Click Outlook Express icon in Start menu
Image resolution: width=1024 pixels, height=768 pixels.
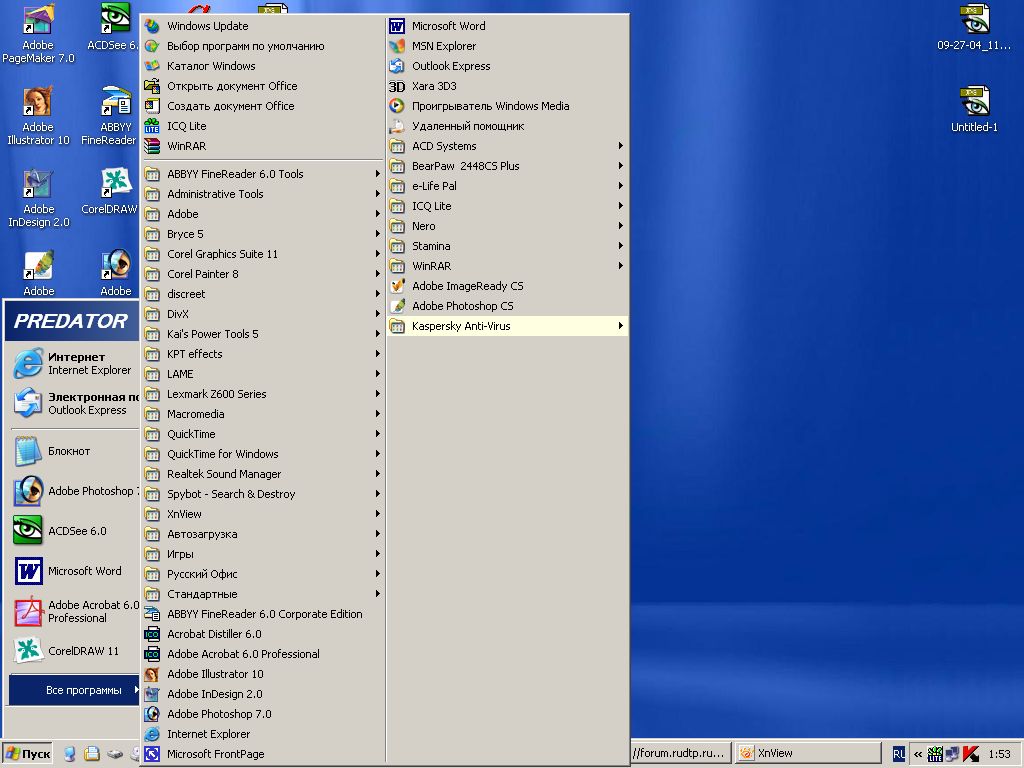click(x=28, y=403)
